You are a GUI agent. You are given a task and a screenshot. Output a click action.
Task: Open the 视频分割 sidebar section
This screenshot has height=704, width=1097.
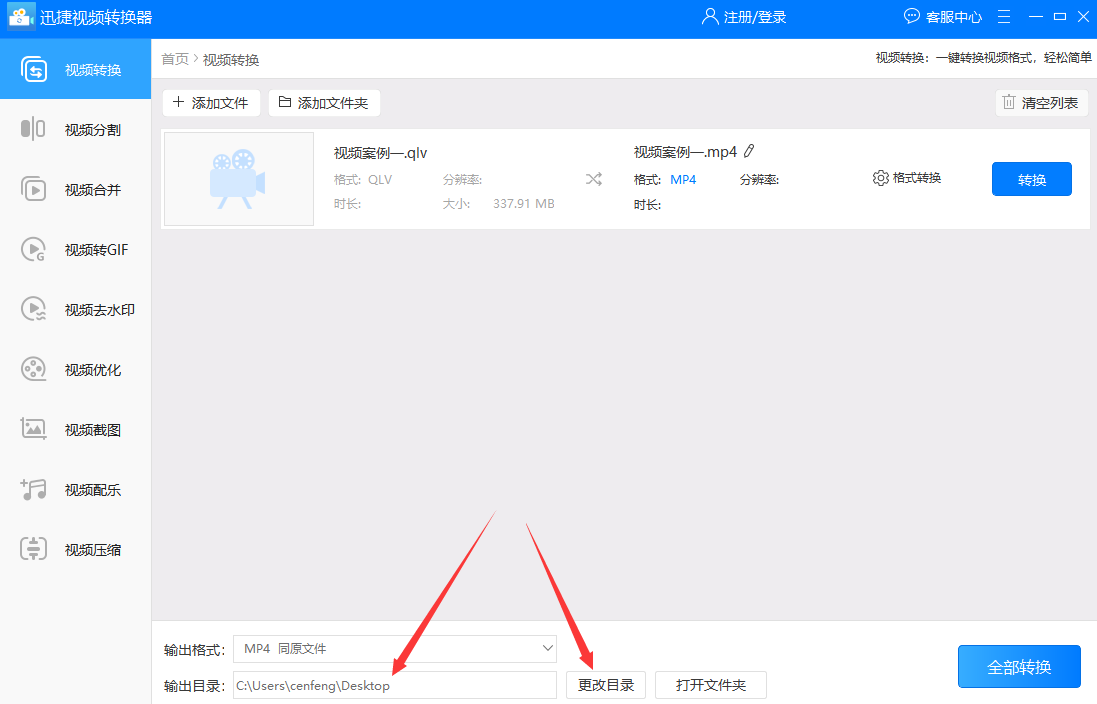(x=75, y=129)
